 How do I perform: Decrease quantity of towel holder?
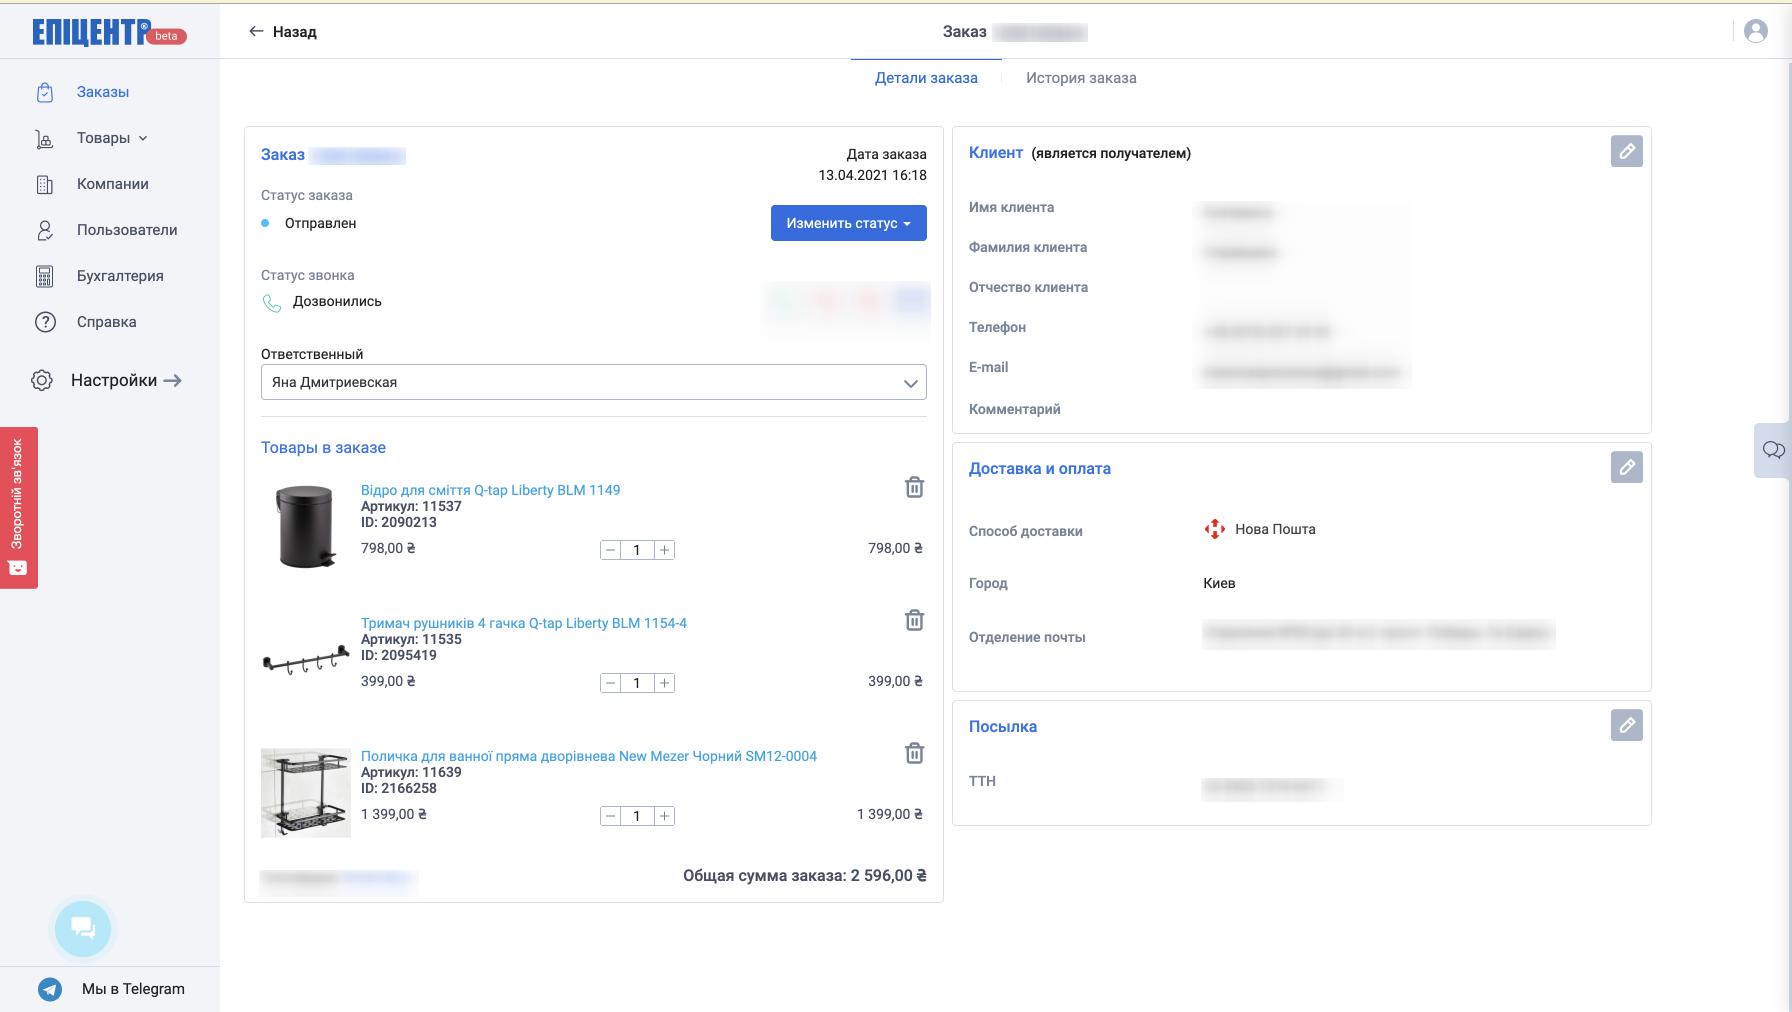click(x=611, y=683)
